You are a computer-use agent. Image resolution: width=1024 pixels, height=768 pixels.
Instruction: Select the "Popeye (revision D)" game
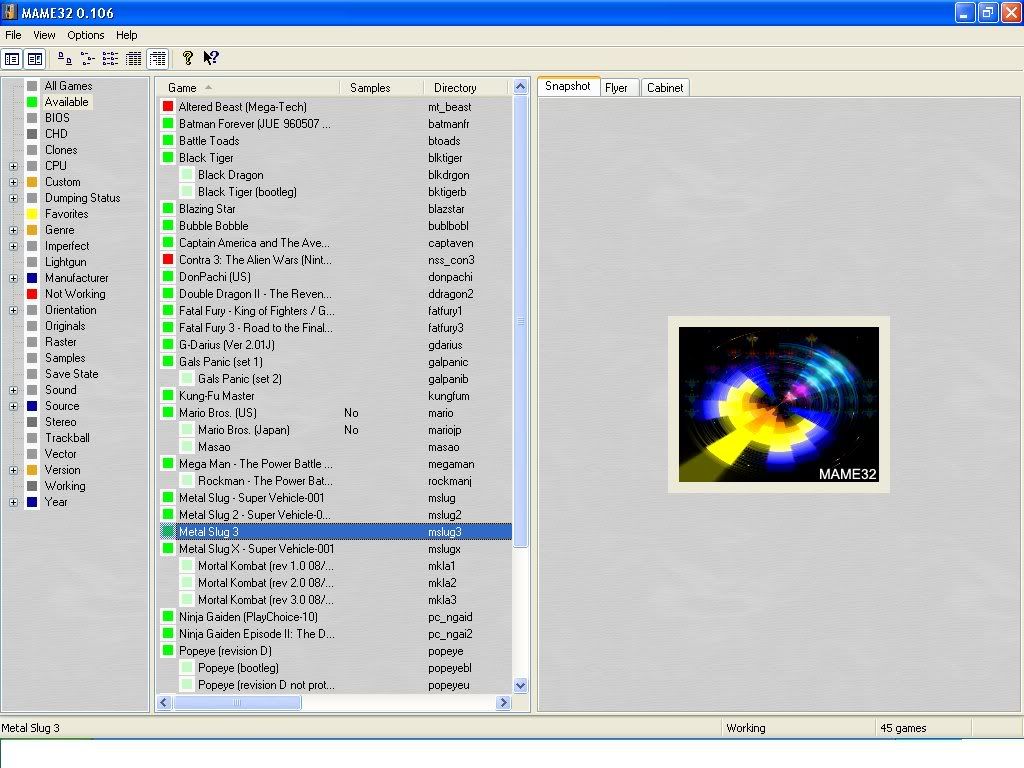click(336, 650)
